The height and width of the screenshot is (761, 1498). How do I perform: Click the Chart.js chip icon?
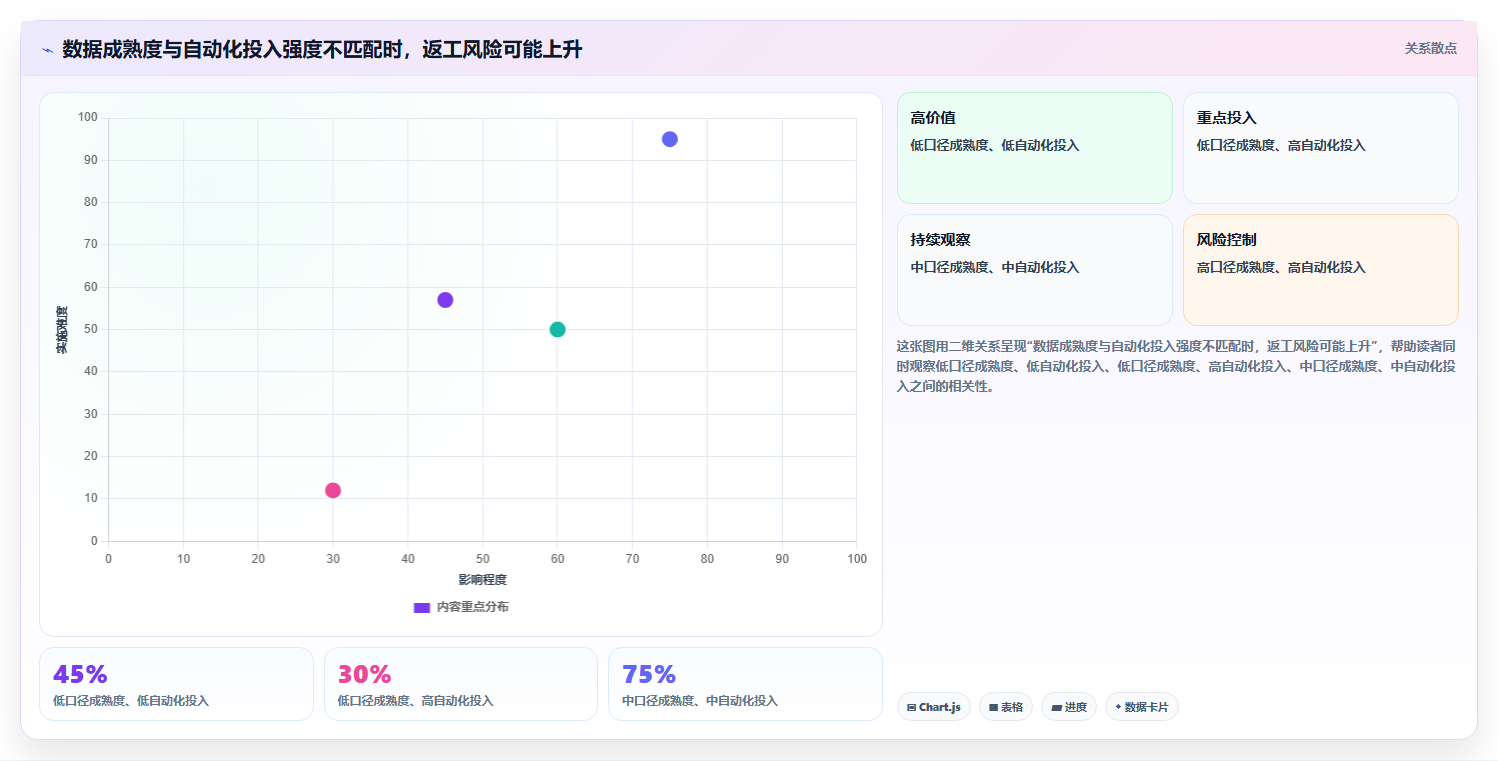[912, 708]
